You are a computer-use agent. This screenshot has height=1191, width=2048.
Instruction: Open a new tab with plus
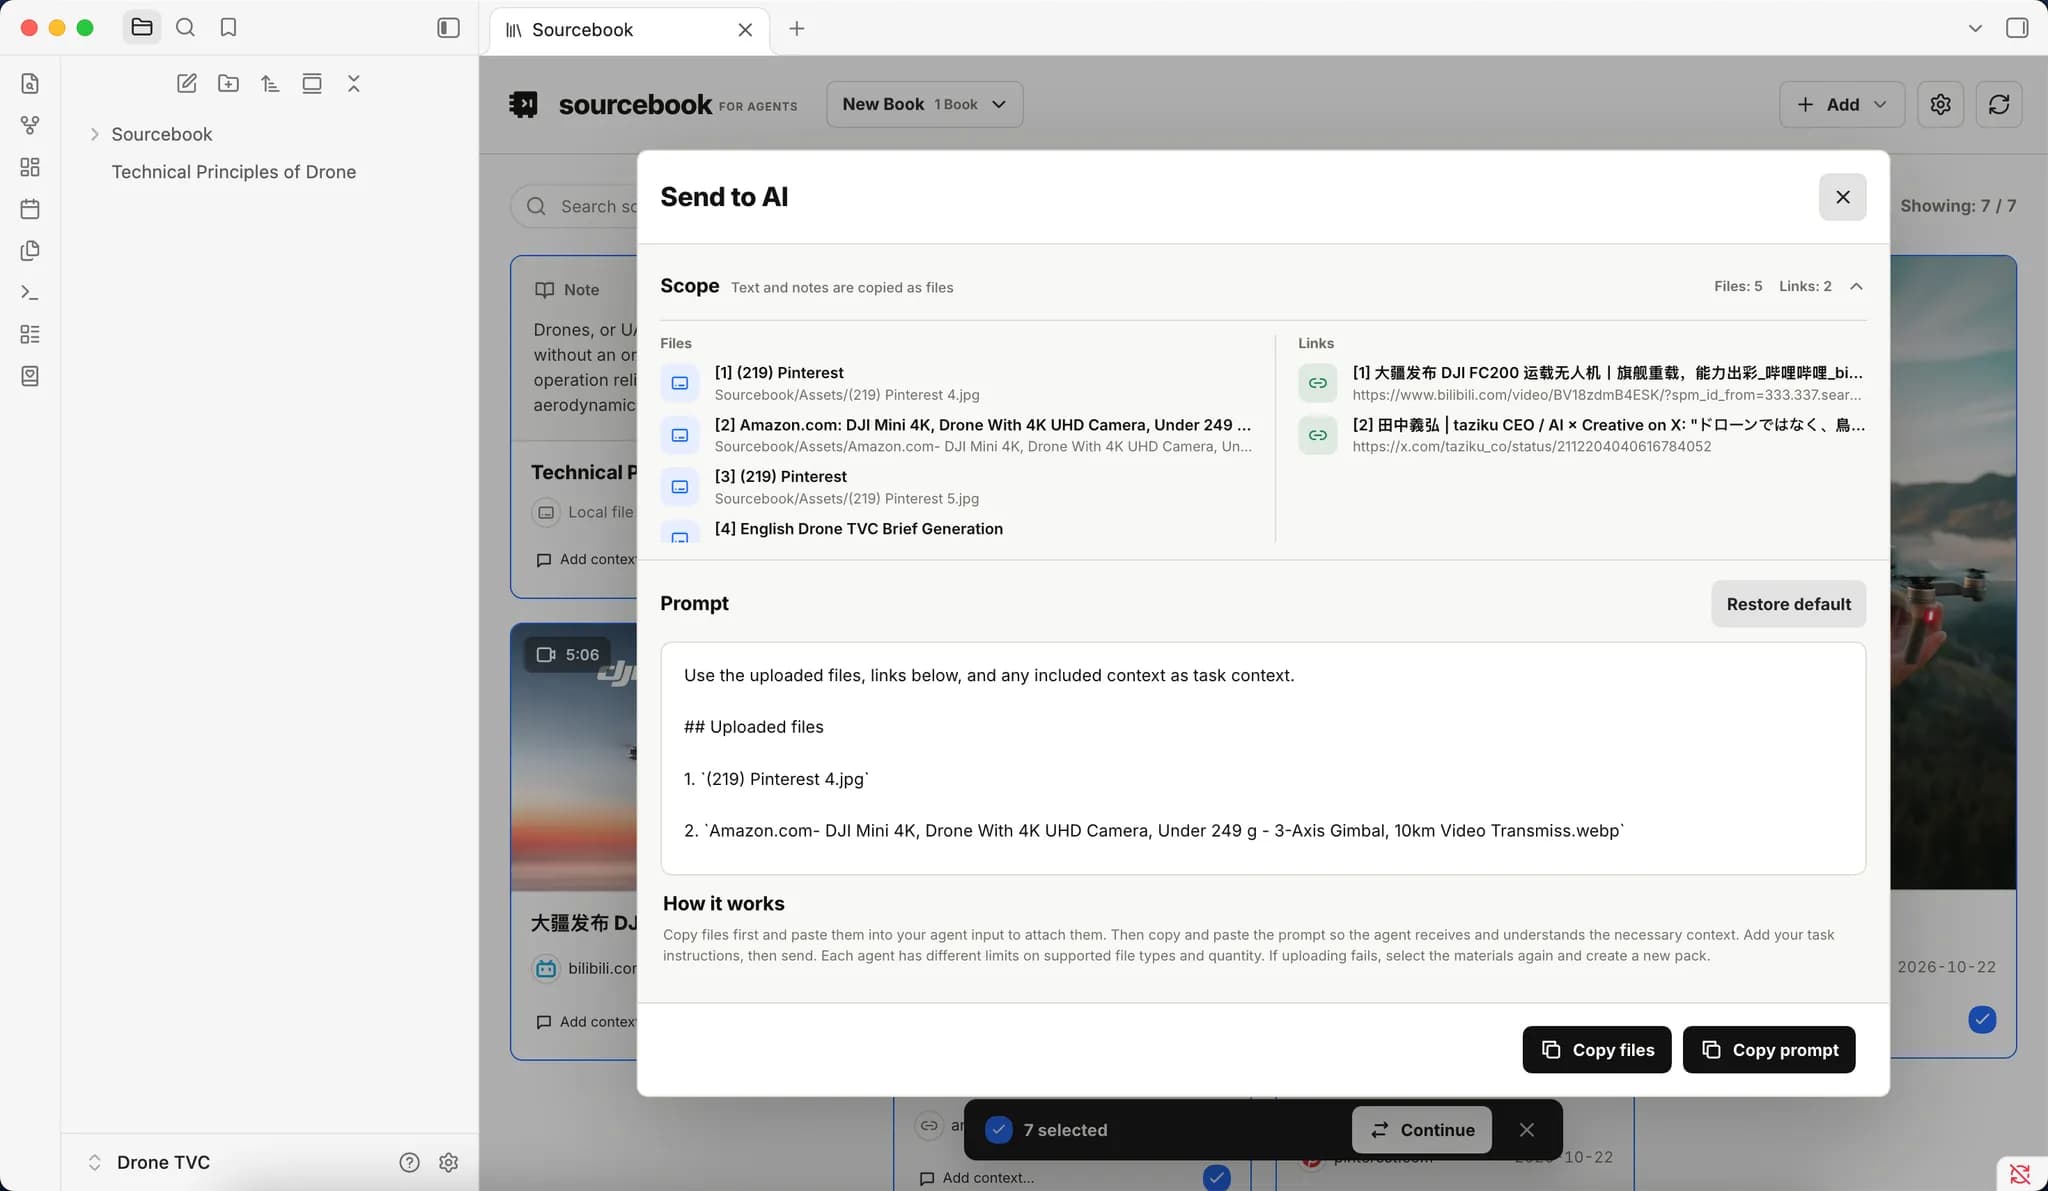point(796,29)
